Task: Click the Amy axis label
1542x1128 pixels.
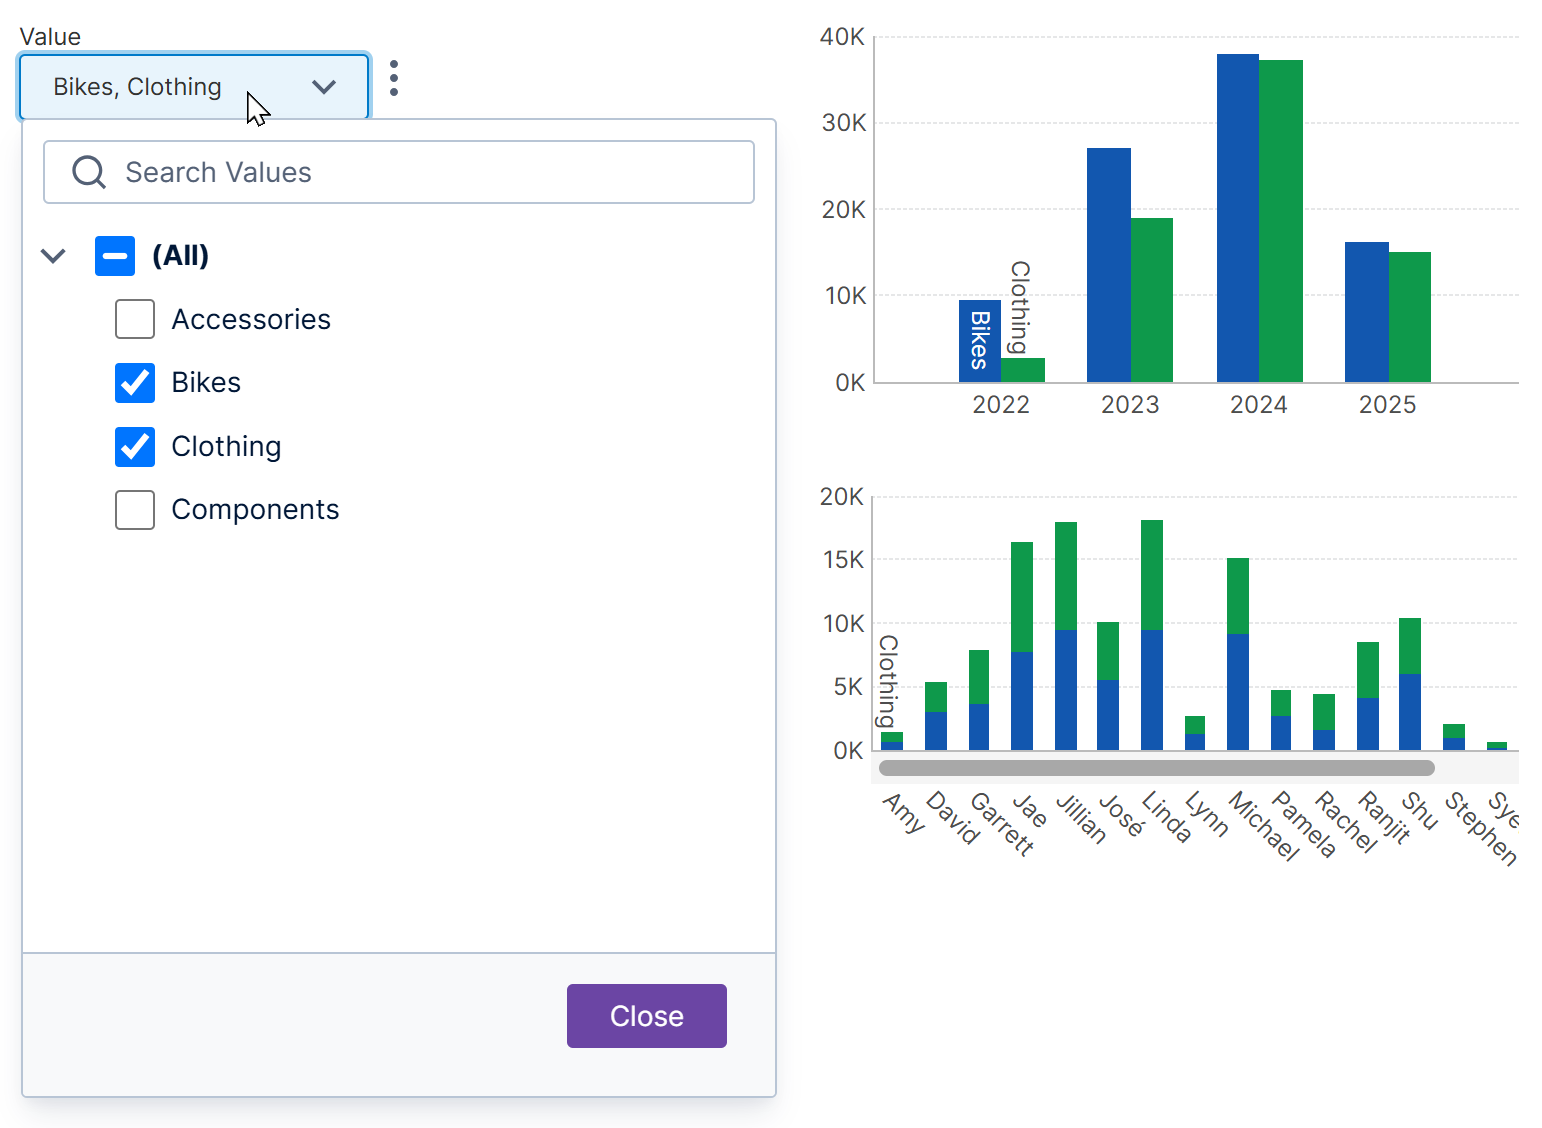Action: coord(905,812)
